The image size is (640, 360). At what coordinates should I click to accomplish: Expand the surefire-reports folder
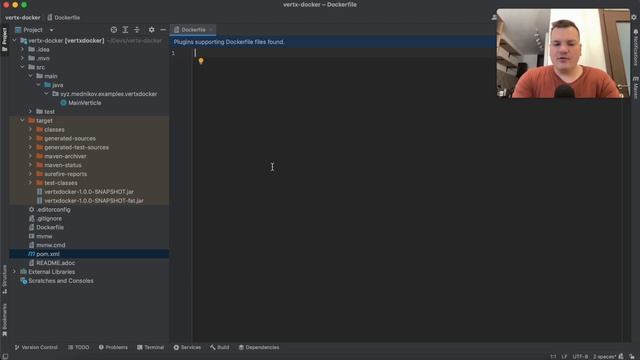pos(31,174)
